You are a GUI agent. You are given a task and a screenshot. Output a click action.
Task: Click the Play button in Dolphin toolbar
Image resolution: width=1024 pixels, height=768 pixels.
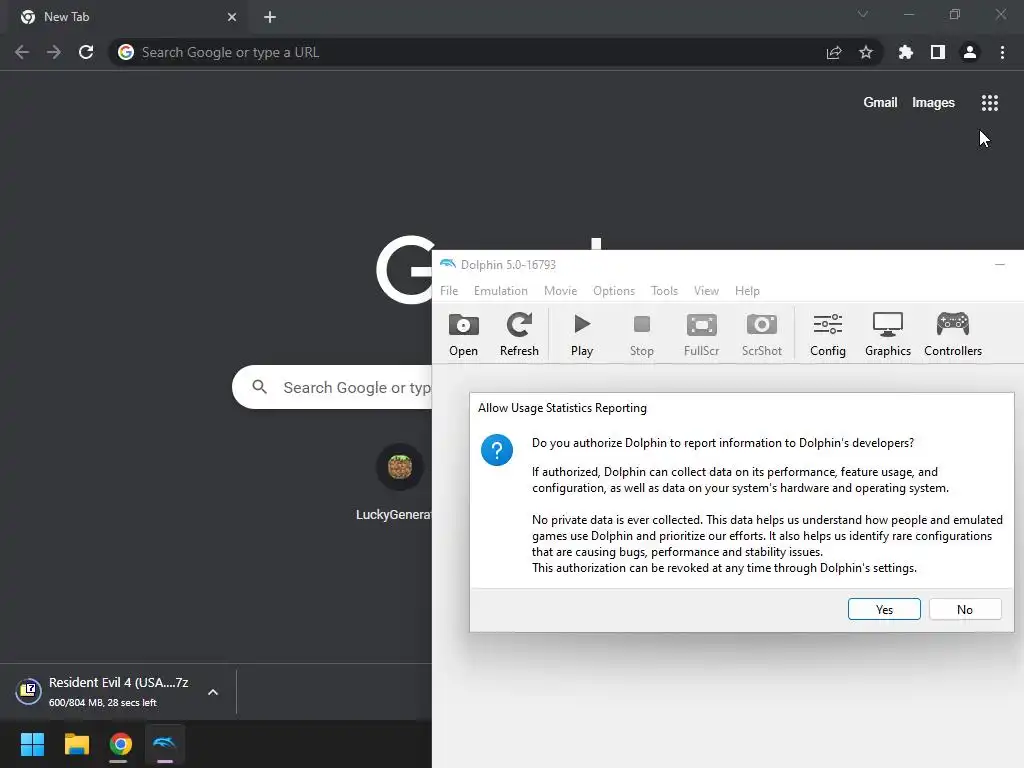[x=581, y=334]
